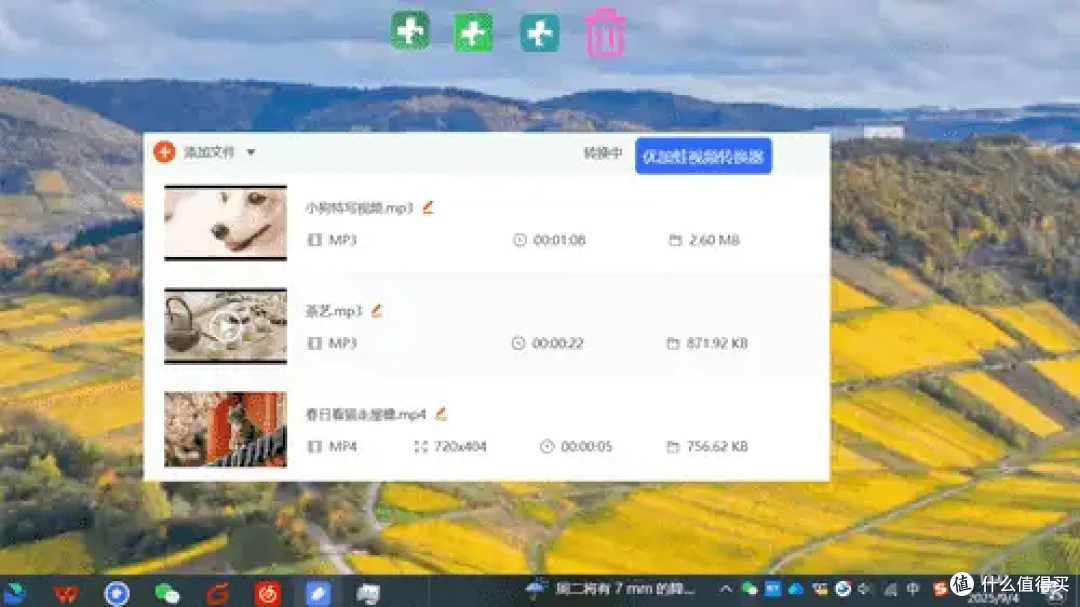Rename 茶艺.mp3 using its pencil icon

pos(377,310)
